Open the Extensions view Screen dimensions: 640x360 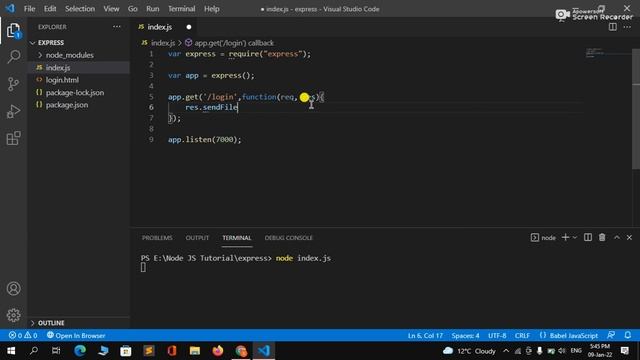[x=13, y=138]
